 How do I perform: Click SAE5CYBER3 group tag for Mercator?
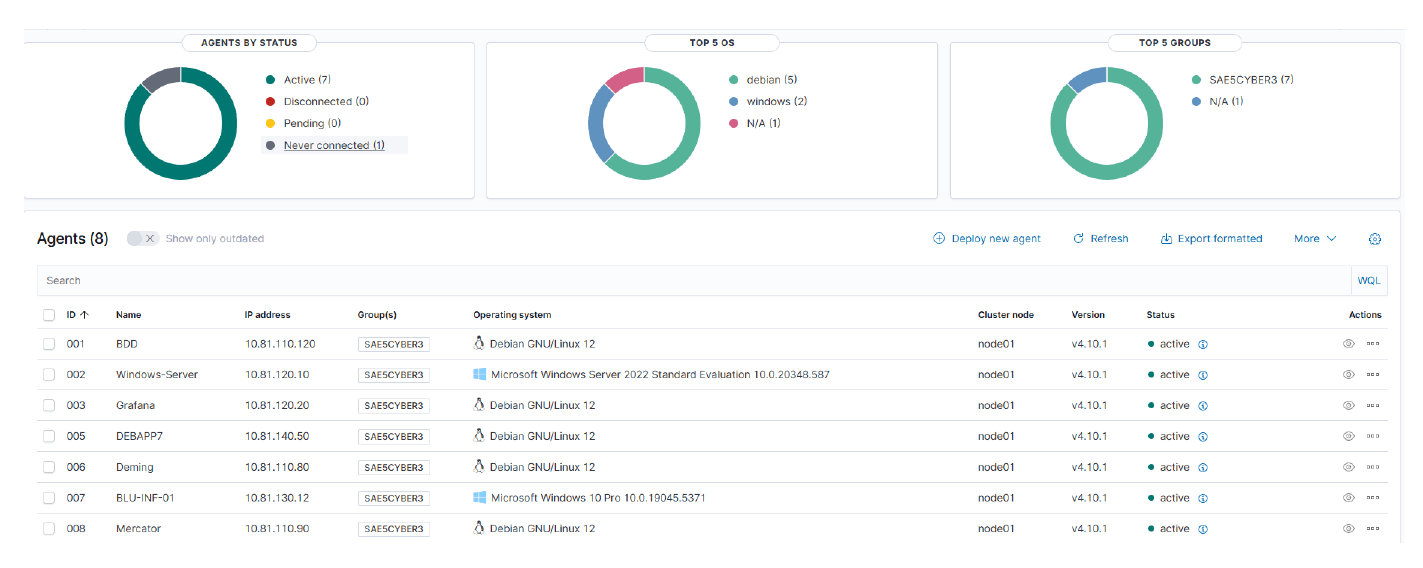pyautogui.click(x=394, y=529)
